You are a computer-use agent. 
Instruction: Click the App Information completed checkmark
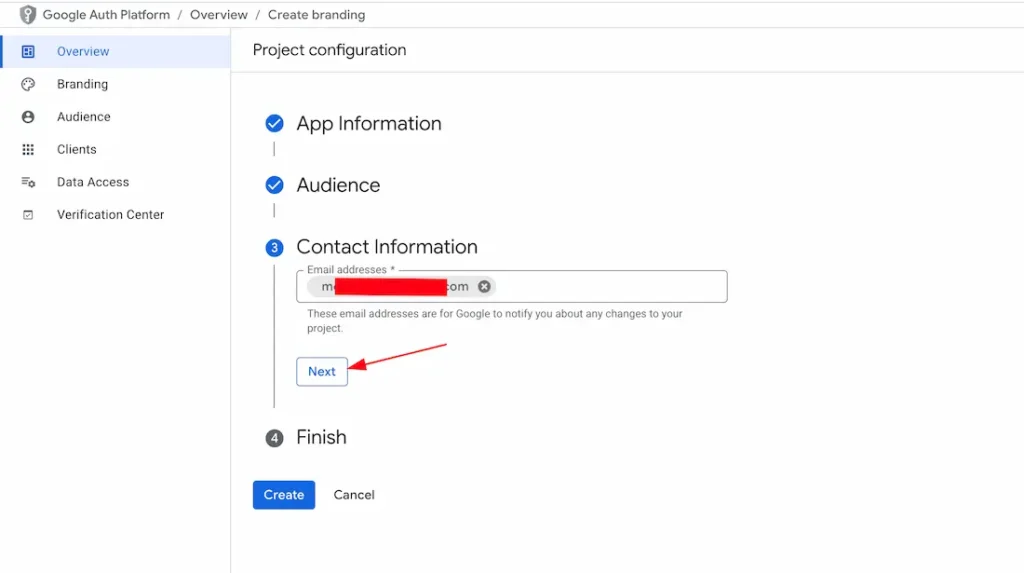click(274, 124)
